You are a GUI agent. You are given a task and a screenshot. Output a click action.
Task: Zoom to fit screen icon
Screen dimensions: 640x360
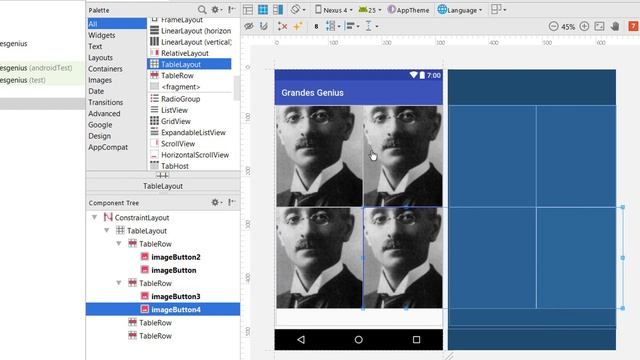tap(599, 27)
